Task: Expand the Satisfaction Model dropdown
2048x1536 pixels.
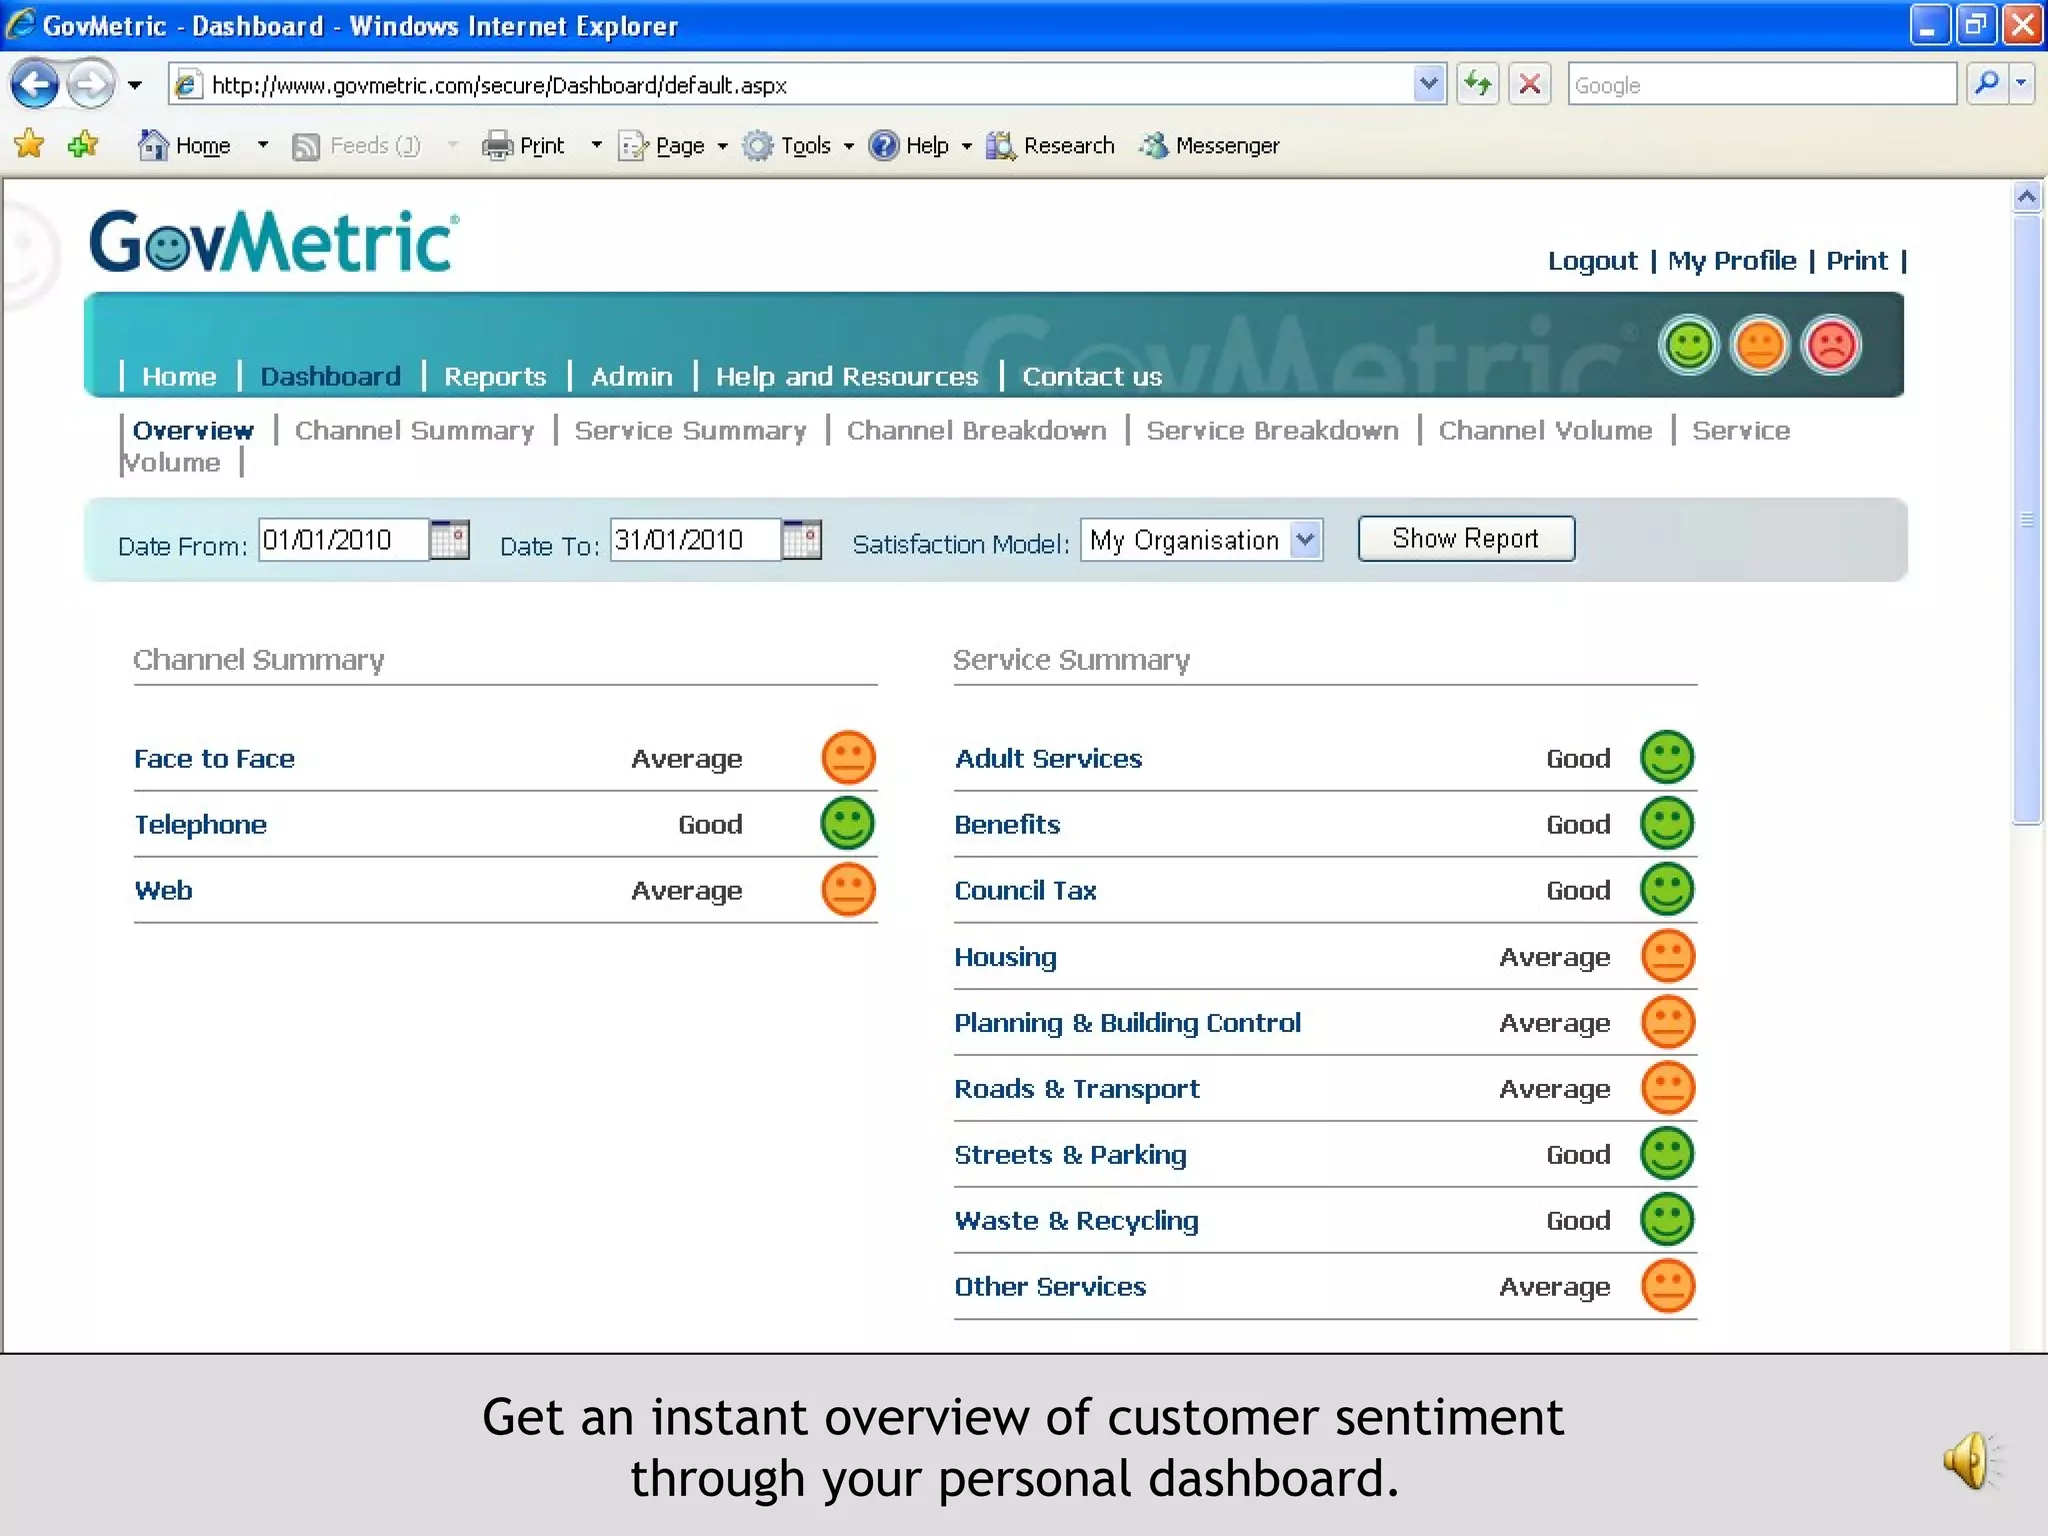Action: pos(1305,540)
